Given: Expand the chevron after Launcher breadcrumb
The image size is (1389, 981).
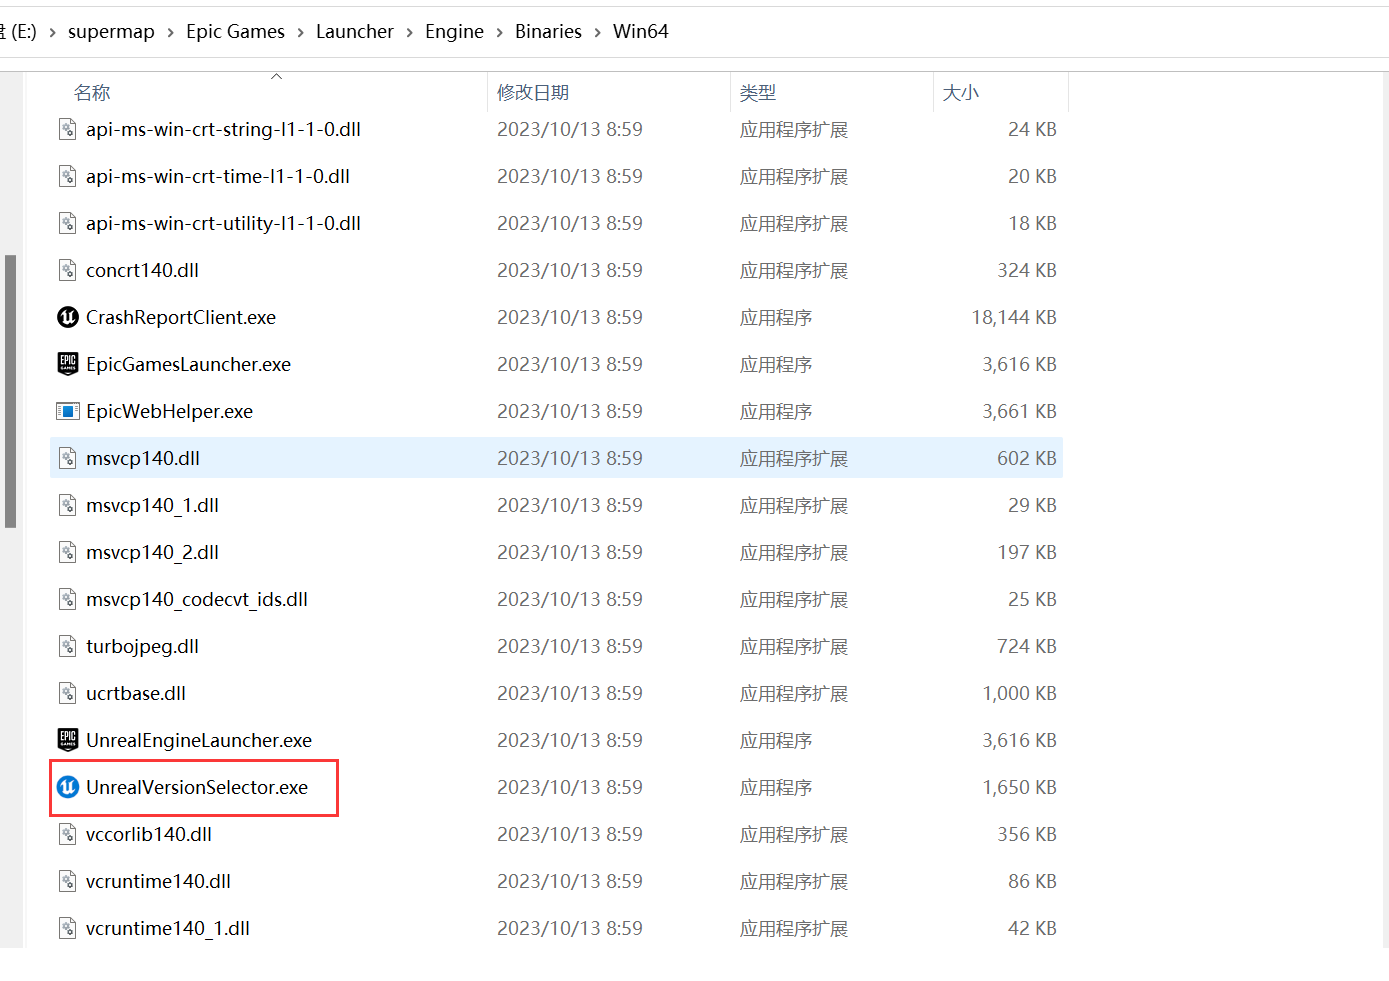Looking at the screenshot, I should [409, 32].
